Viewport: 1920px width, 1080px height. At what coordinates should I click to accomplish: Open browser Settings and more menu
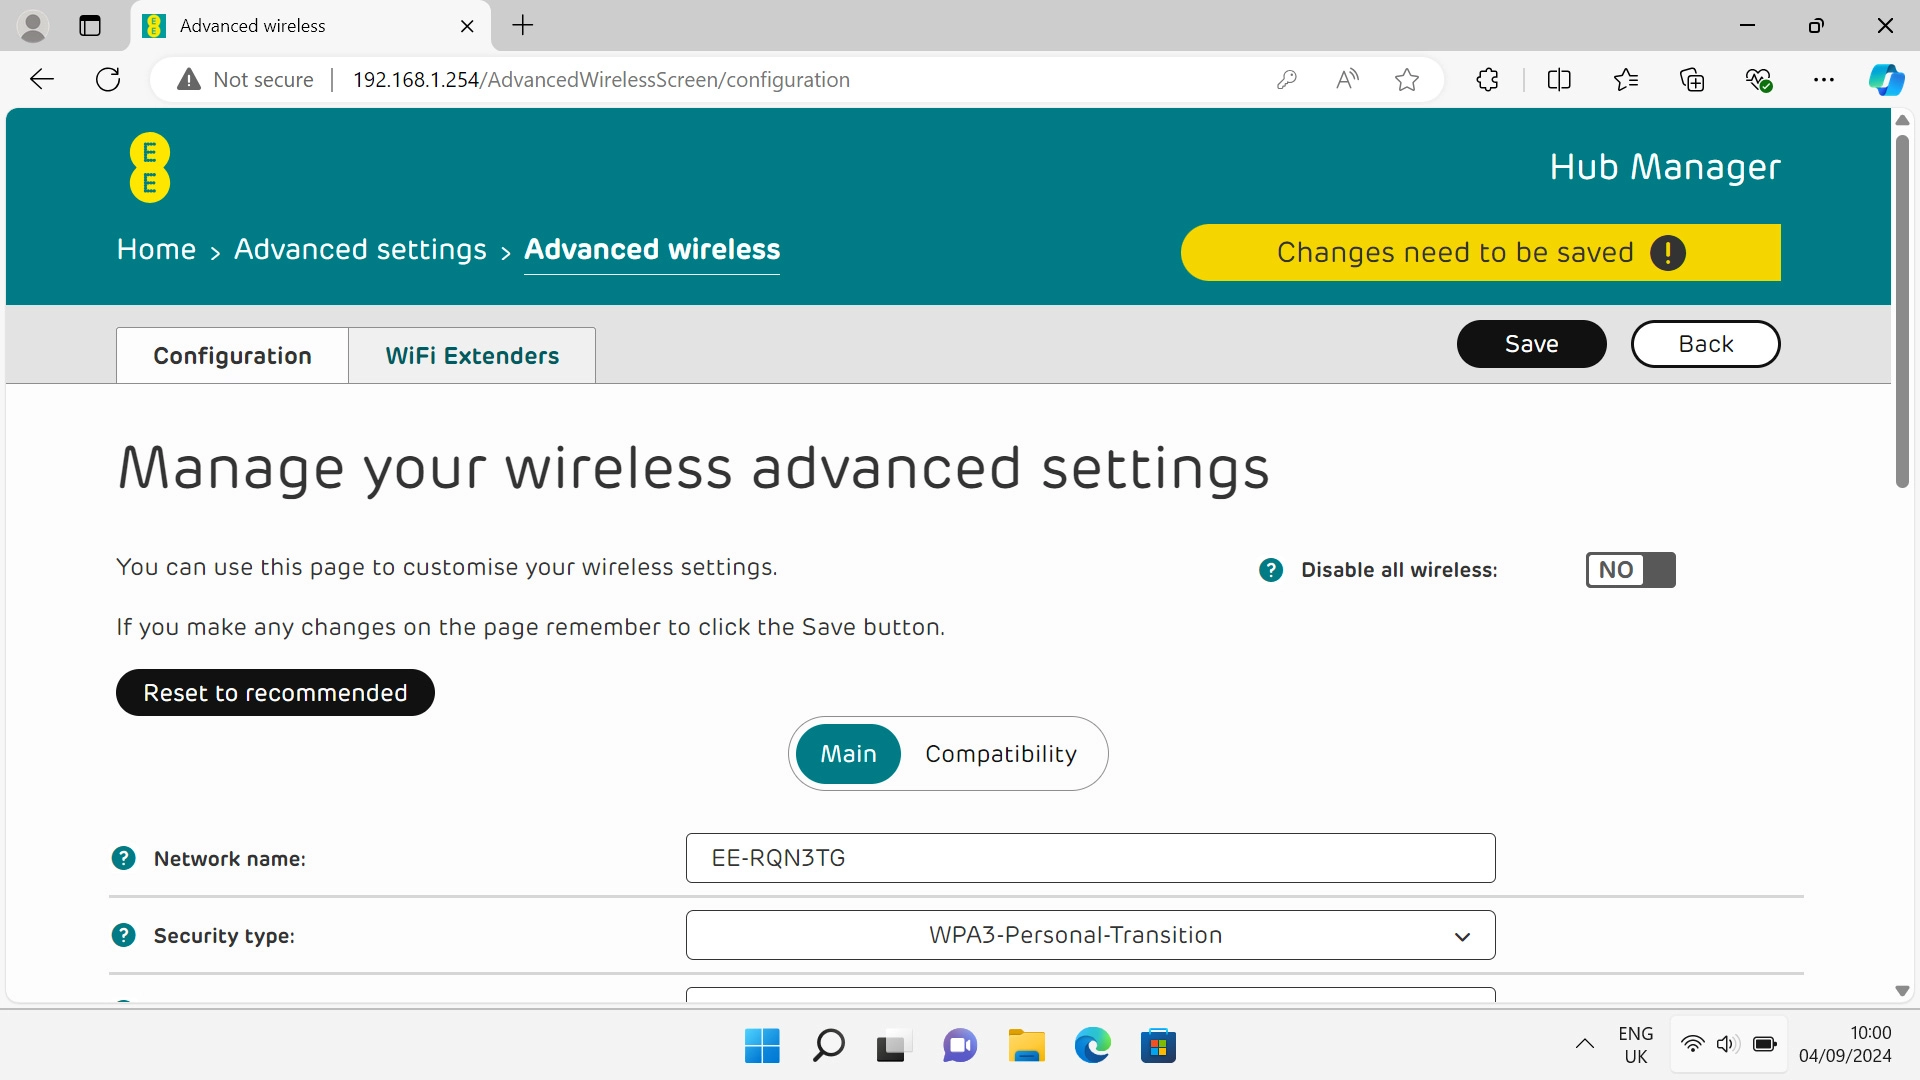coord(1823,80)
